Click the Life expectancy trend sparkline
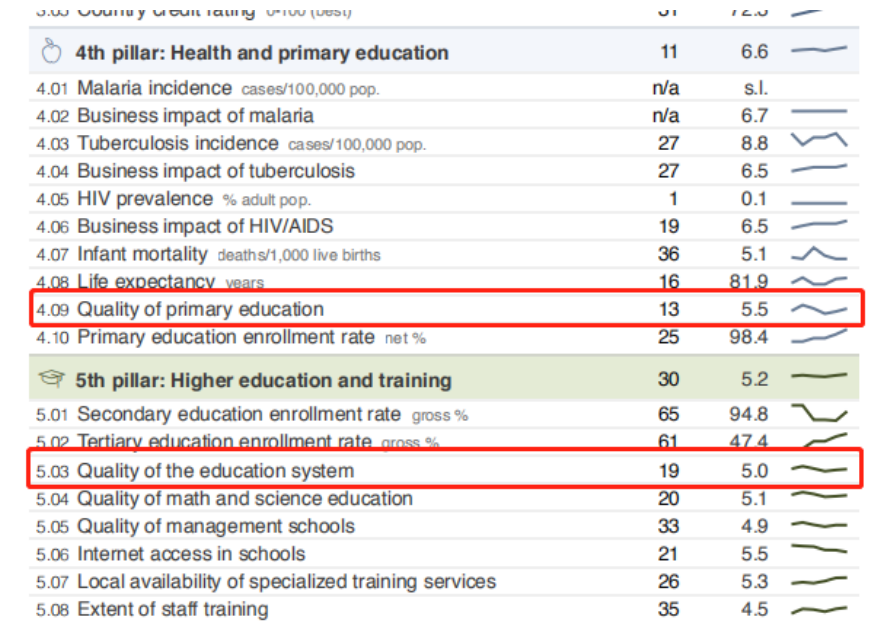 click(819, 280)
